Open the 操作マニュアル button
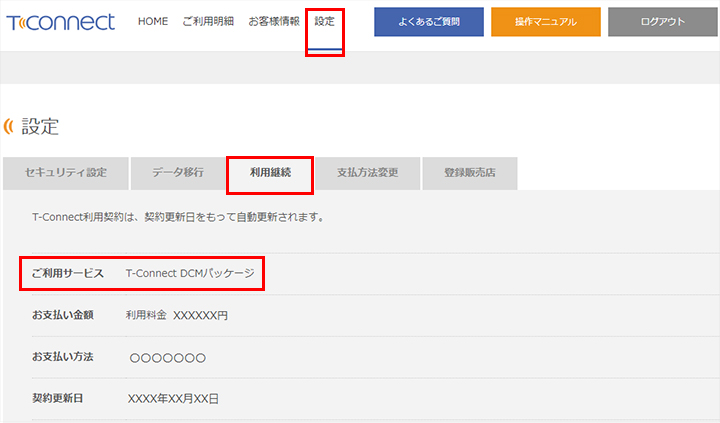 point(546,22)
